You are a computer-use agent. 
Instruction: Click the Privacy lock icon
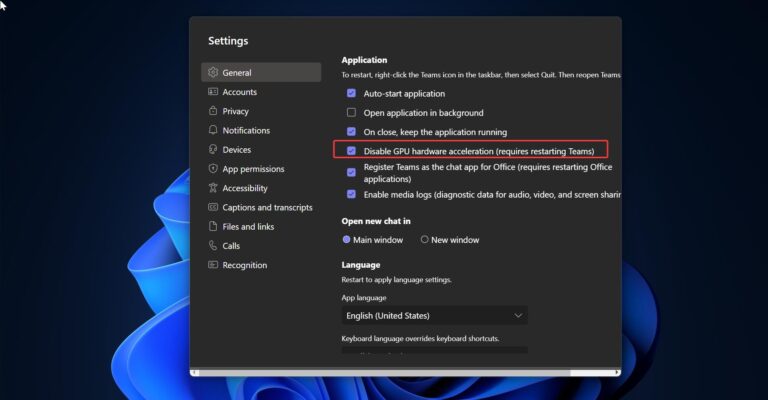click(213, 111)
